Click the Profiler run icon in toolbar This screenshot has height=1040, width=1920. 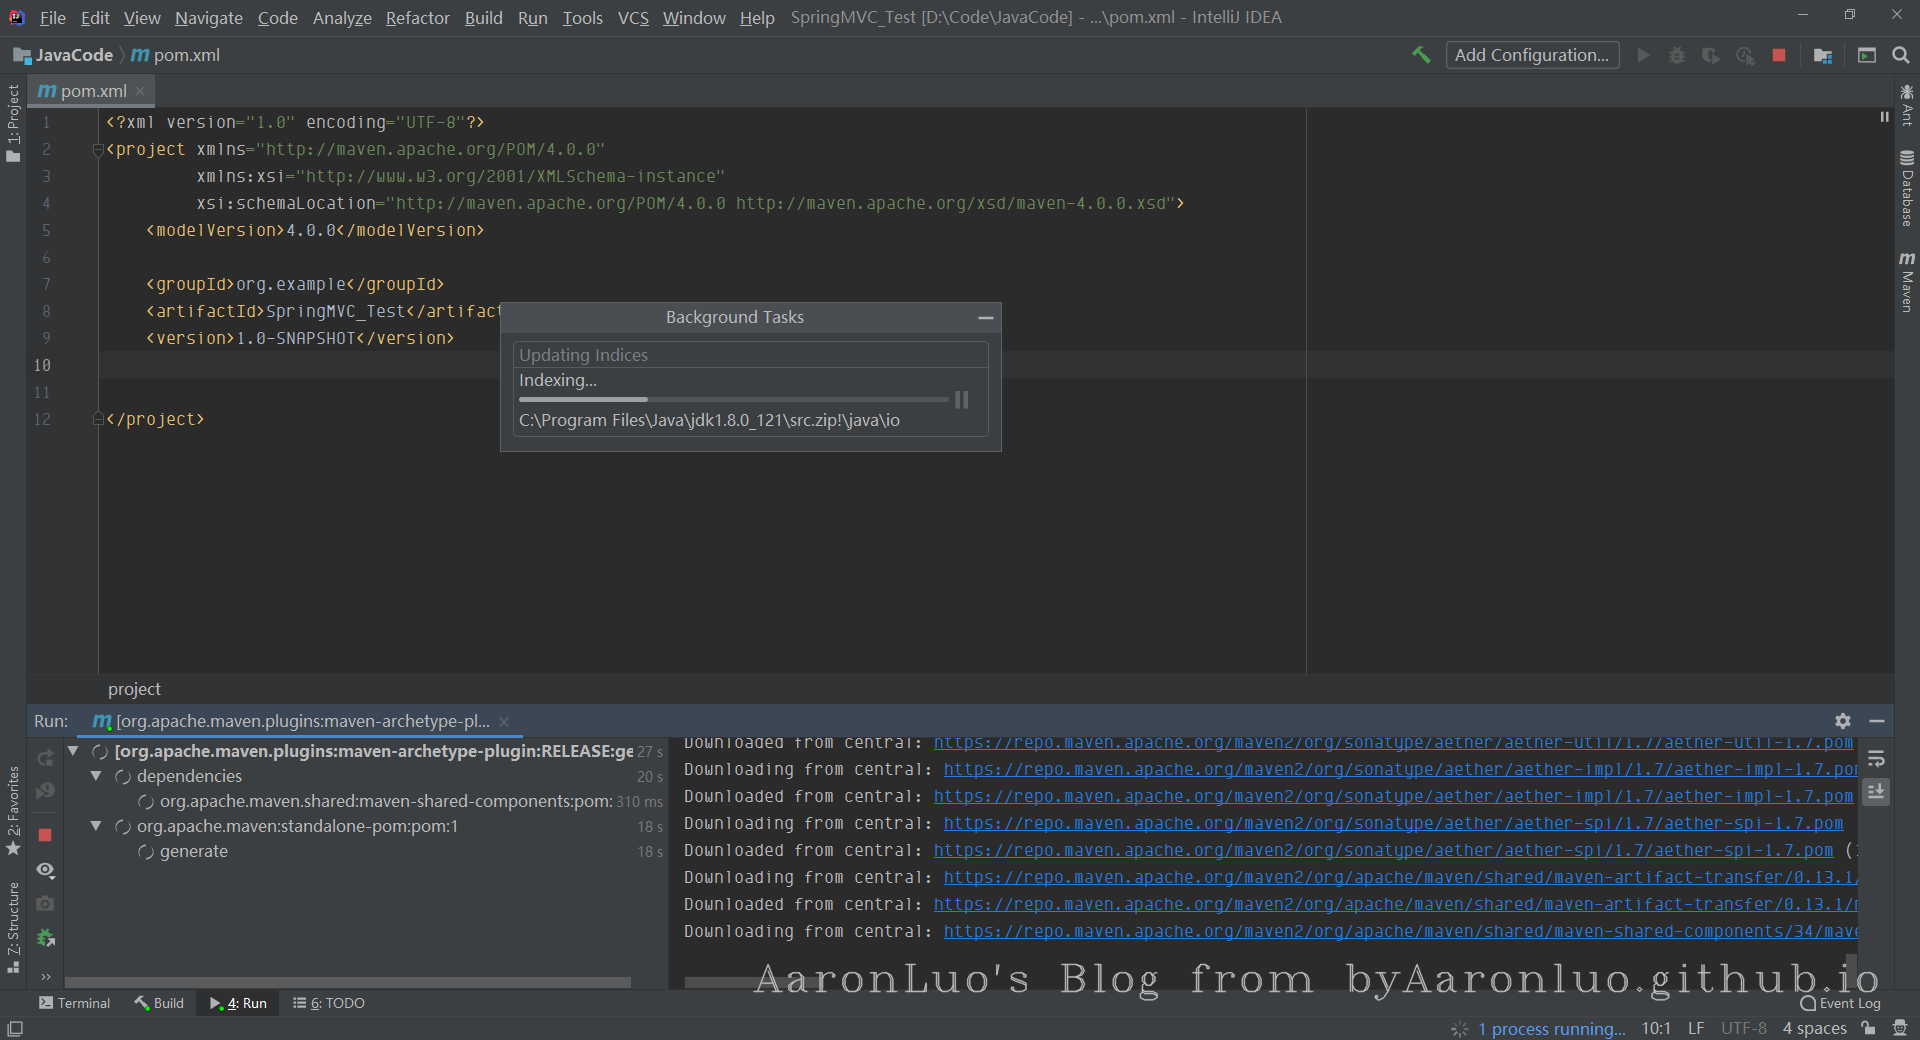pyautogui.click(x=1745, y=55)
